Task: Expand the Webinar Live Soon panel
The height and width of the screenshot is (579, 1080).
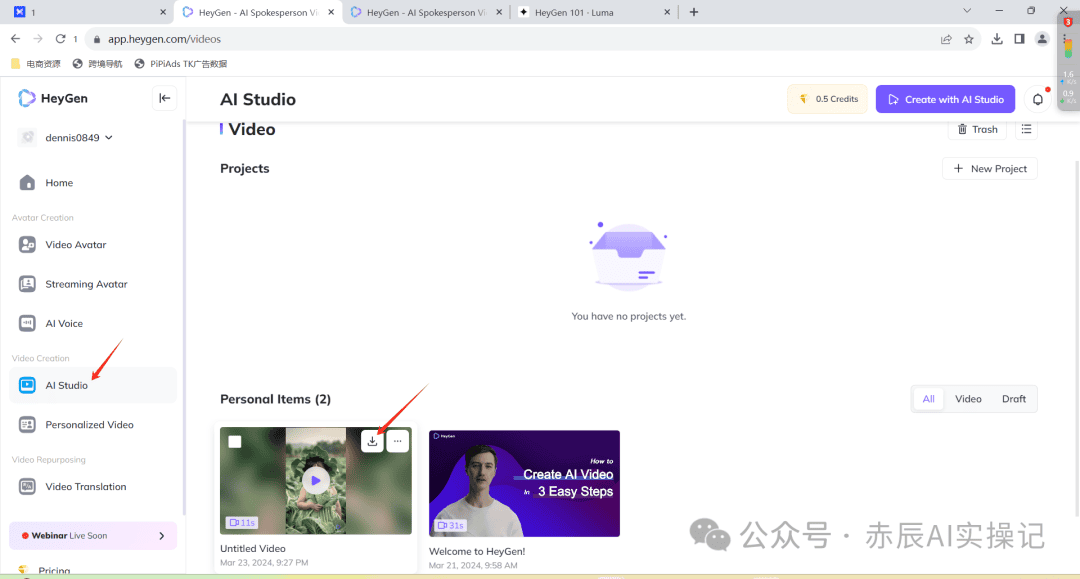Action: (x=92, y=535)
